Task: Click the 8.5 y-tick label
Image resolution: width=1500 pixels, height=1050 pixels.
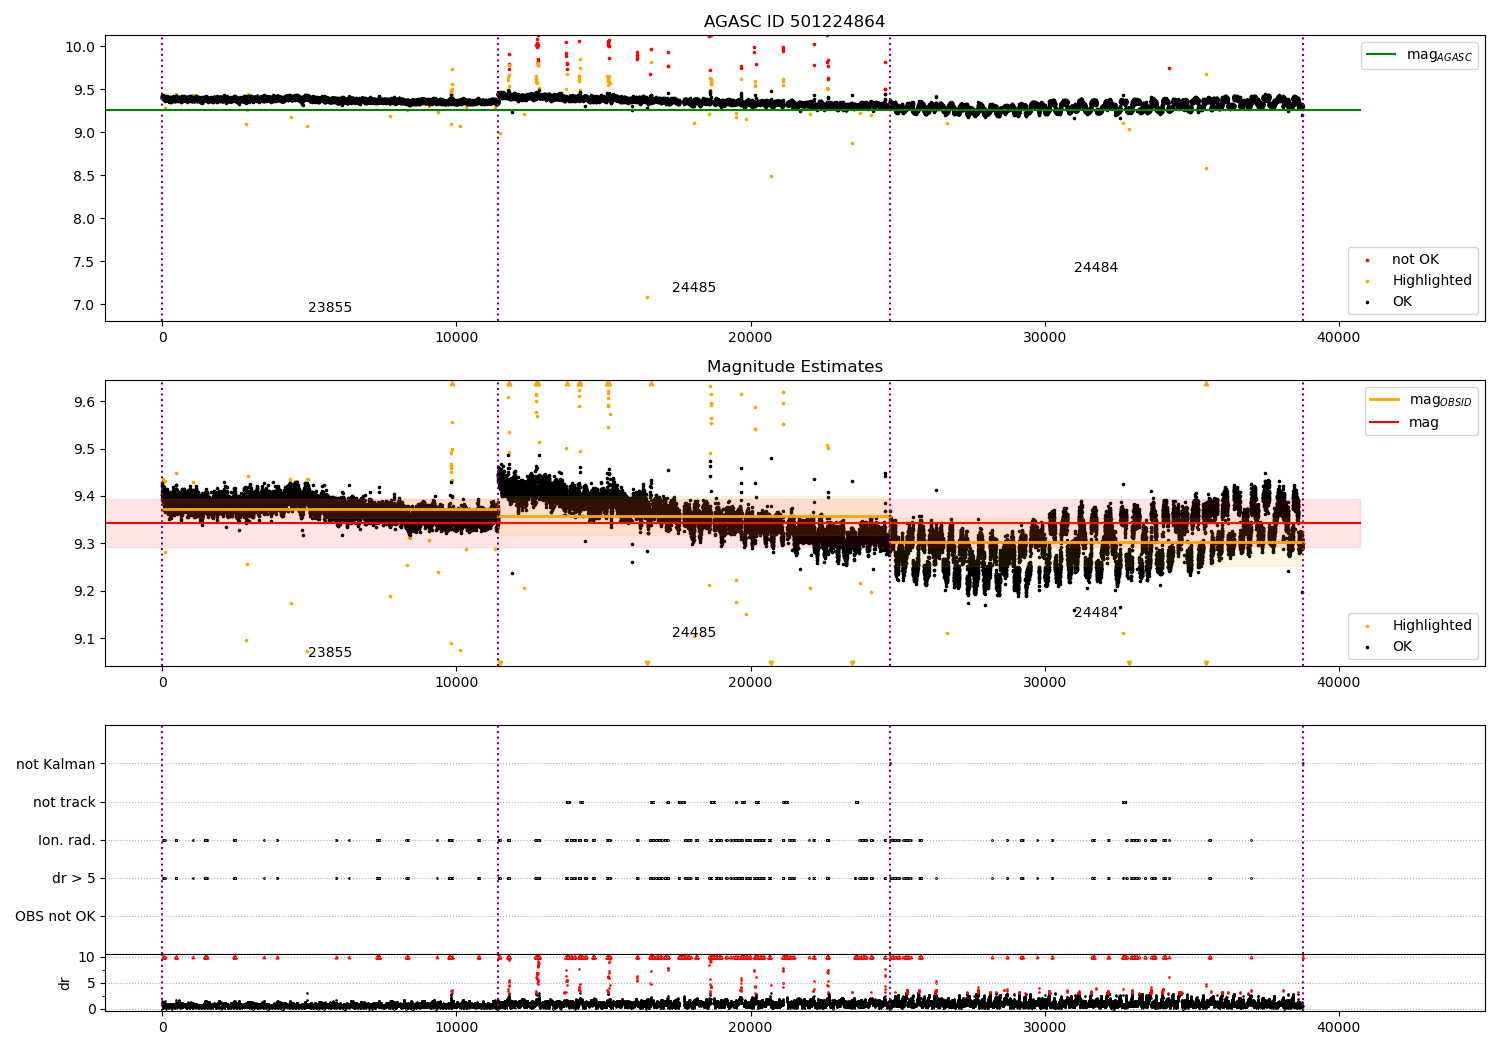Action: [84, 176]
